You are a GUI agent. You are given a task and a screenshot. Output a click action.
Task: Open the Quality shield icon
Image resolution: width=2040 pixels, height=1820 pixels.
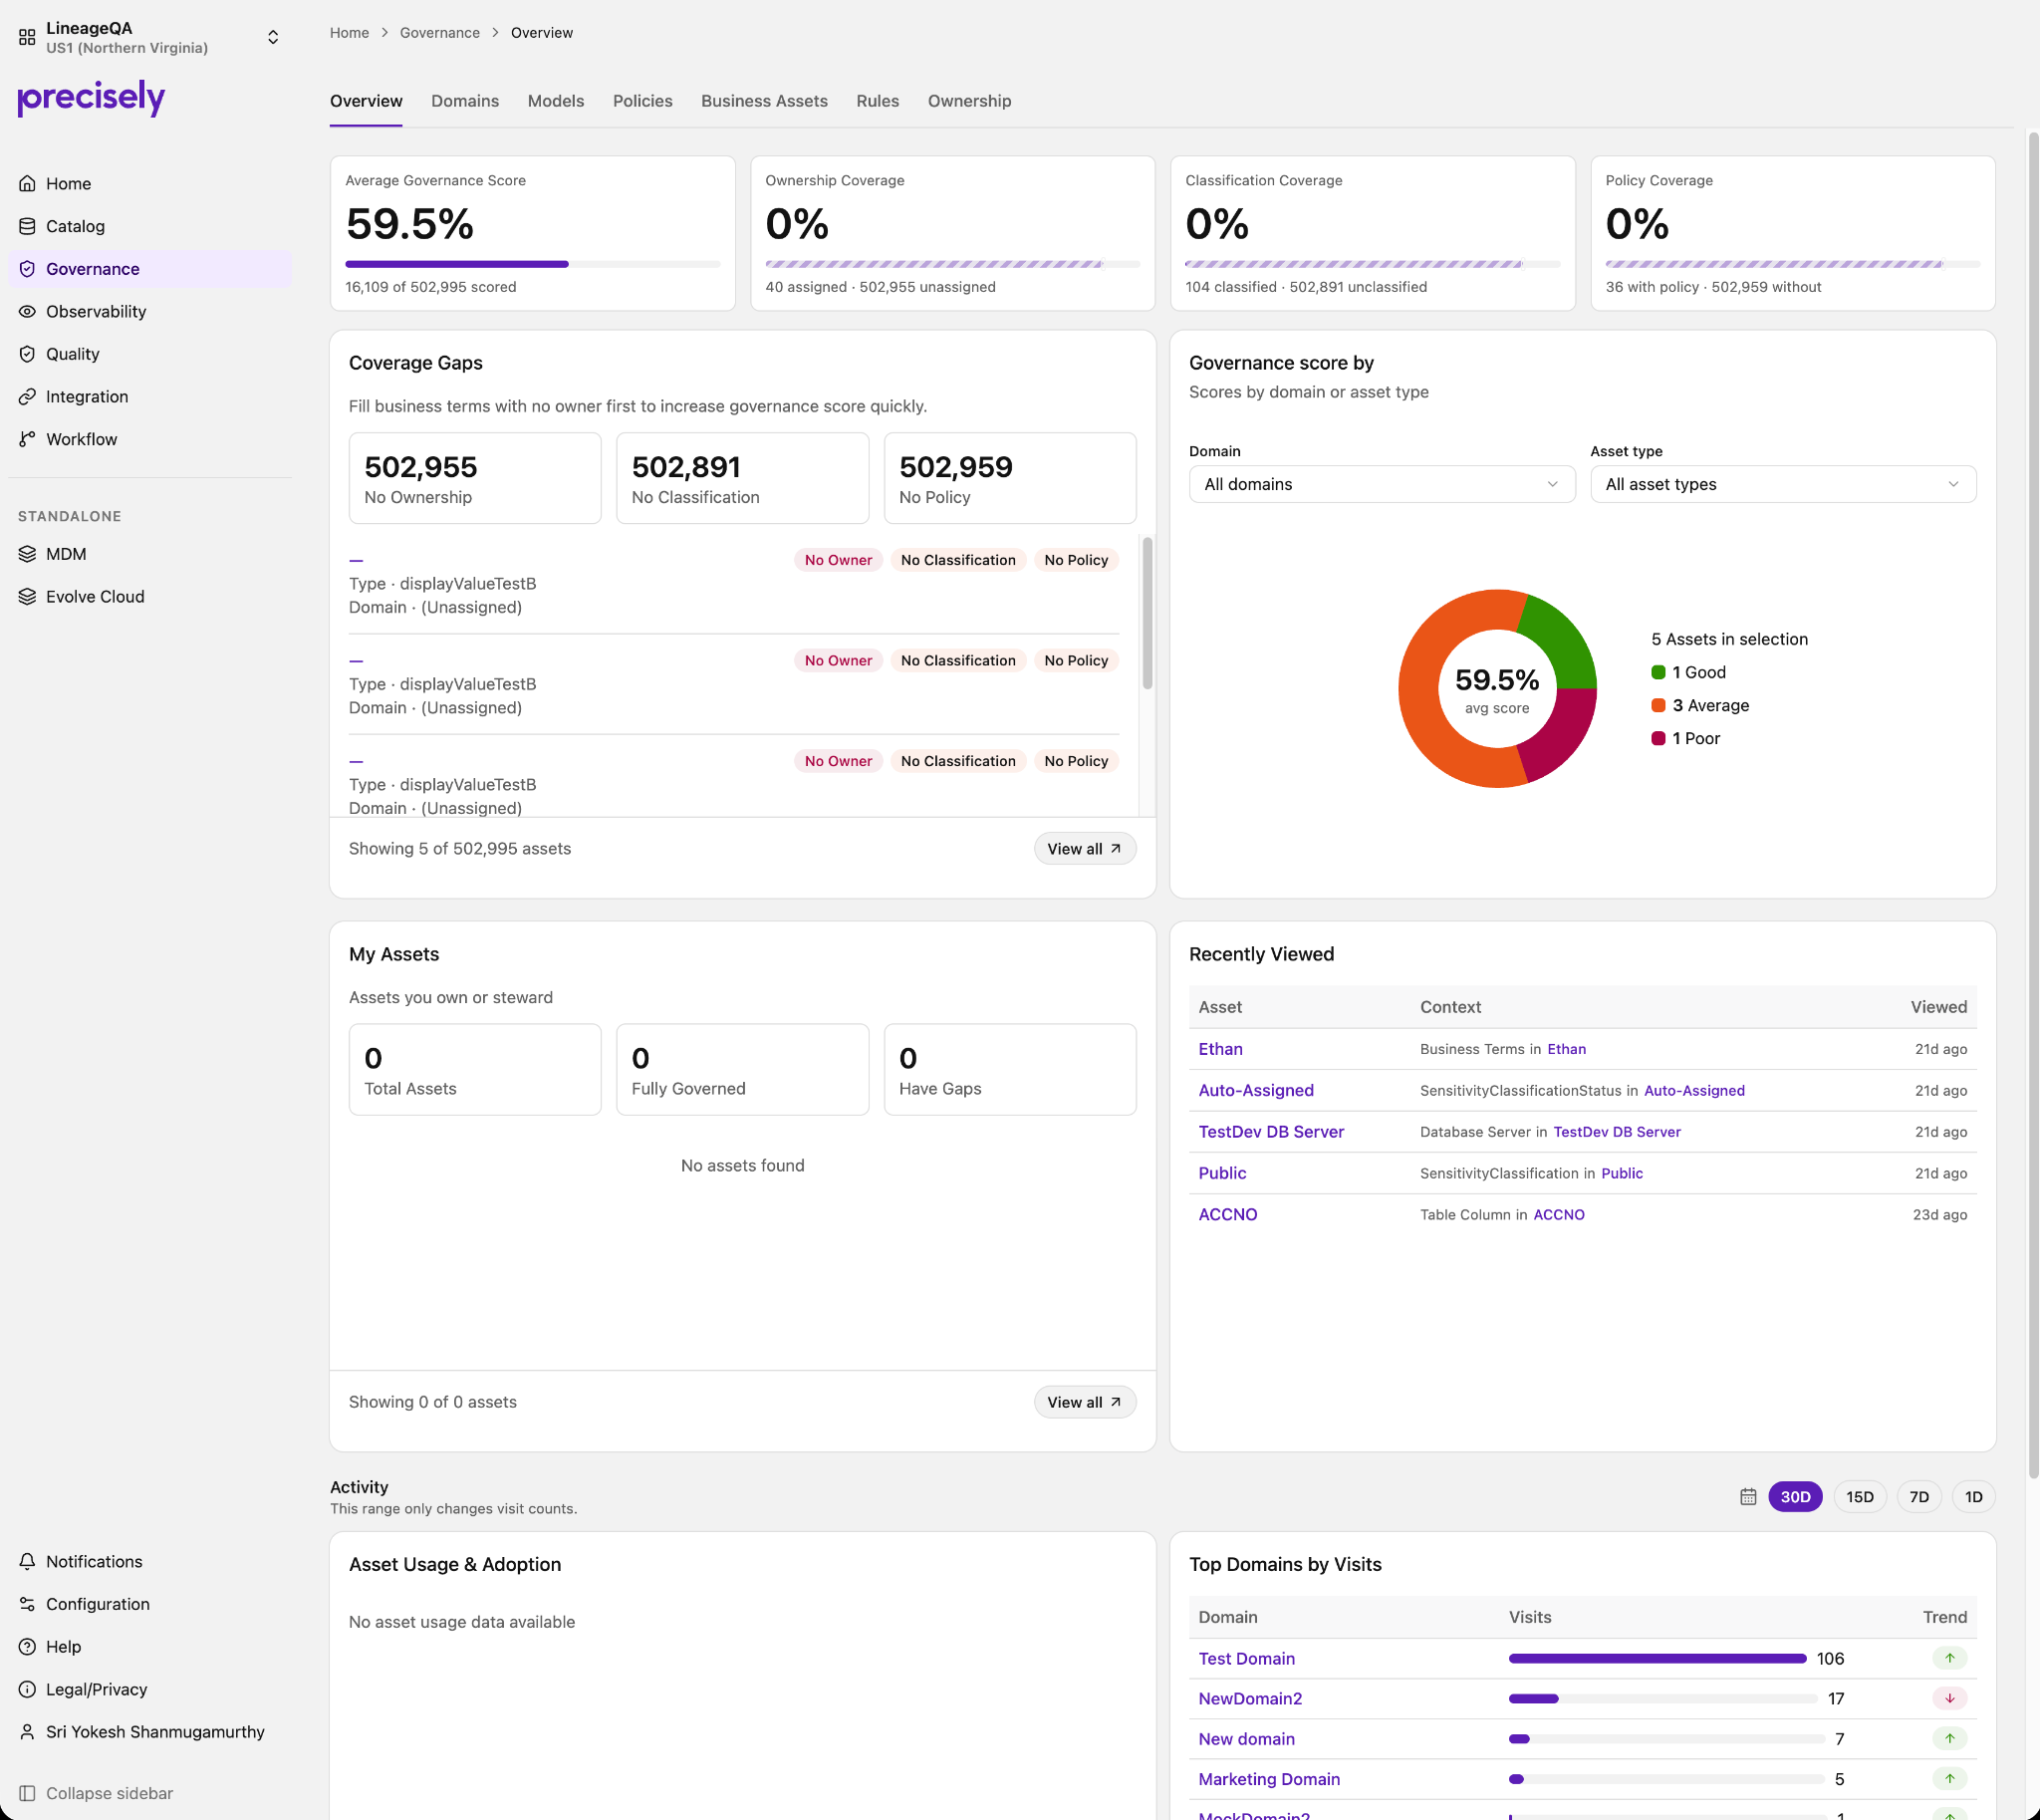(x=27, y=354)
